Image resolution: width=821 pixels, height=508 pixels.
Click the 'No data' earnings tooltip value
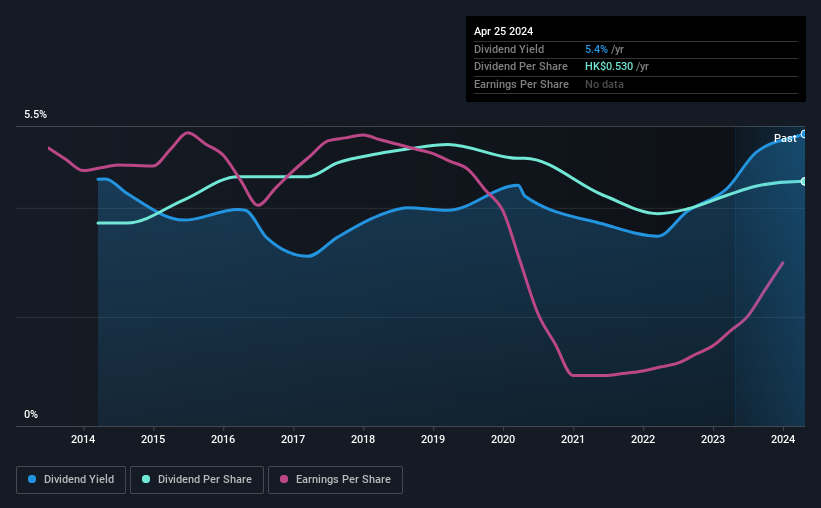point(606,85)
